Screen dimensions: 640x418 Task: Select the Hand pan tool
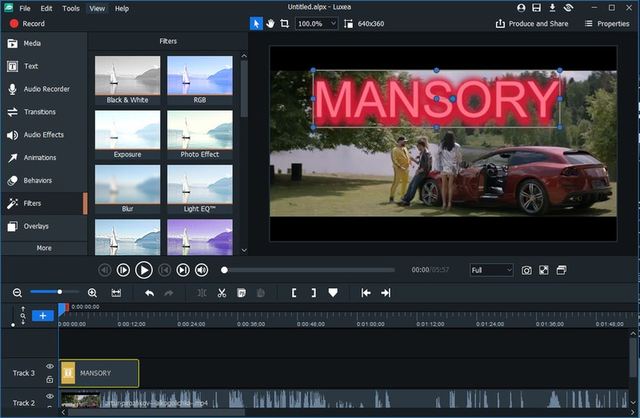(x=271, y=23)
